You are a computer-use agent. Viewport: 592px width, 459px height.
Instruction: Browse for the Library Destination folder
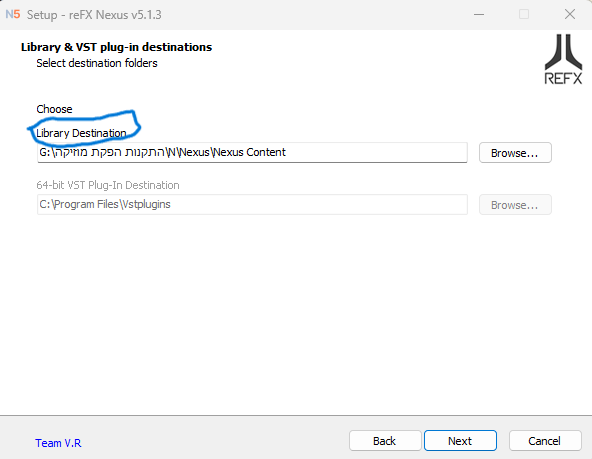tap(515, 153)
